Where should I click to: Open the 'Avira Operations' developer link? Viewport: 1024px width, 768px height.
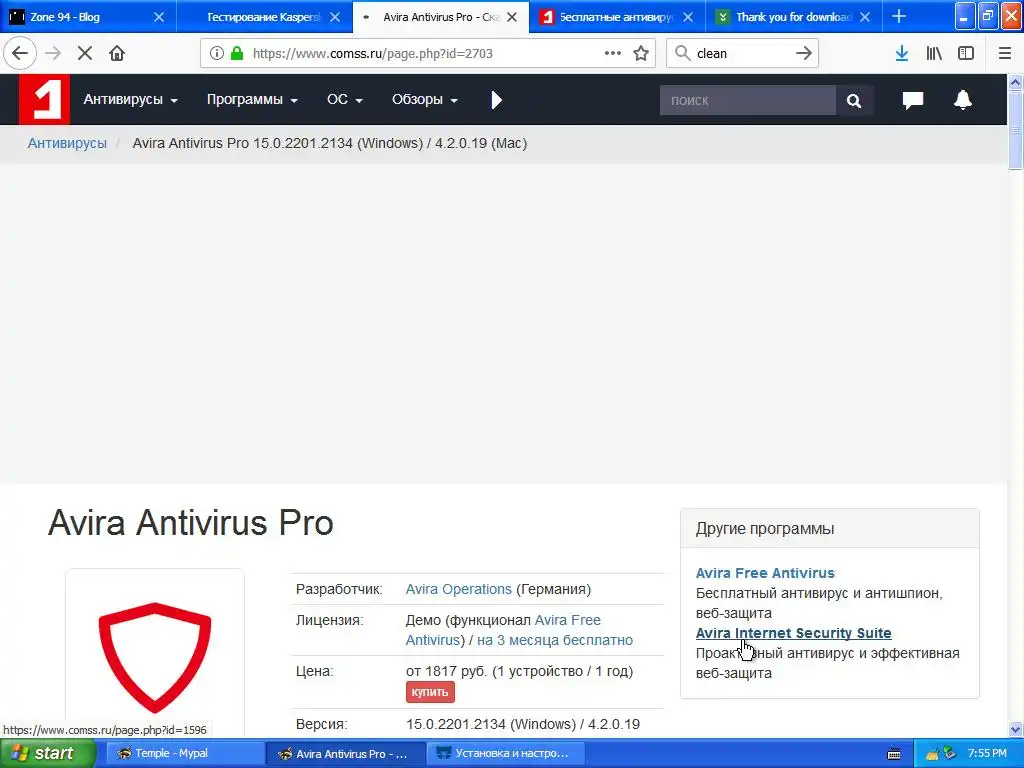click(458, 589)
